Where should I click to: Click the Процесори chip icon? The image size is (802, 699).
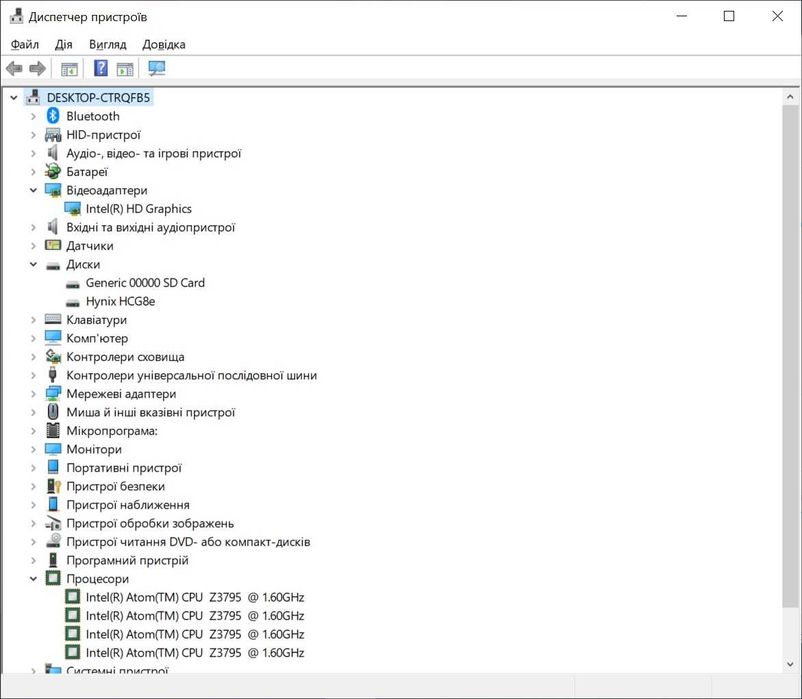click(53, 578)
